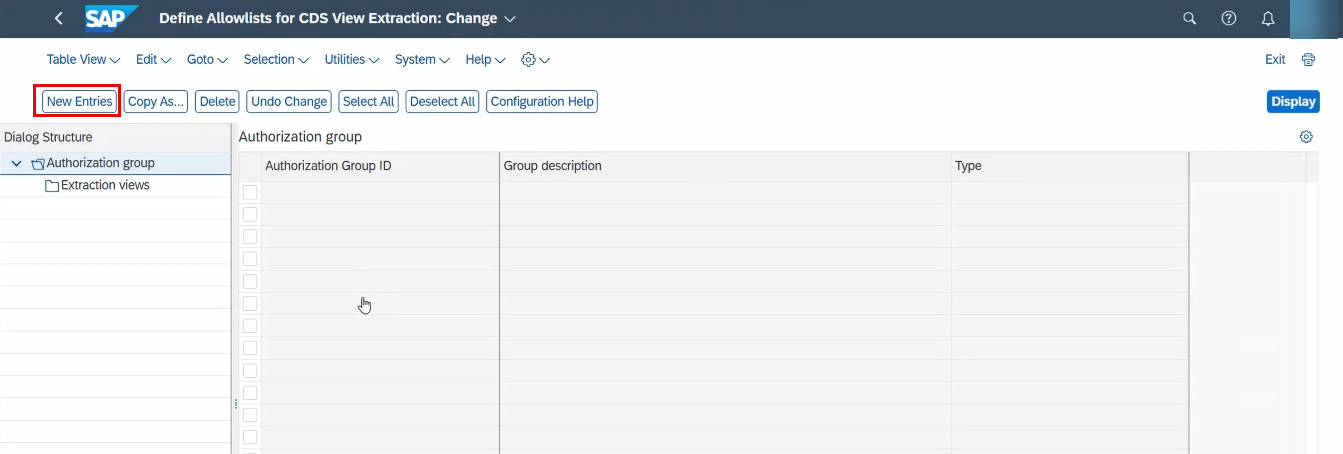Click the Authorization Group ID column header

pos(328,166)
